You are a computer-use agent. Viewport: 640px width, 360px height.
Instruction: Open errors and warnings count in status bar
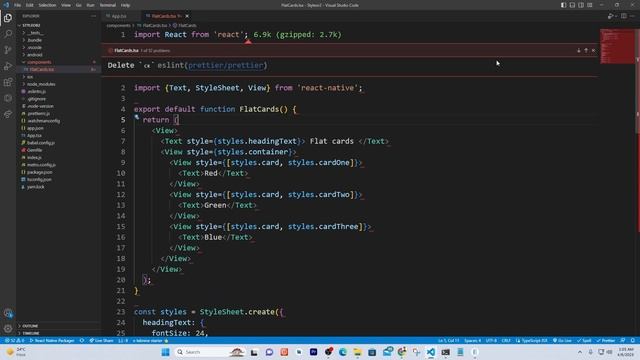[x=15, y=340]
